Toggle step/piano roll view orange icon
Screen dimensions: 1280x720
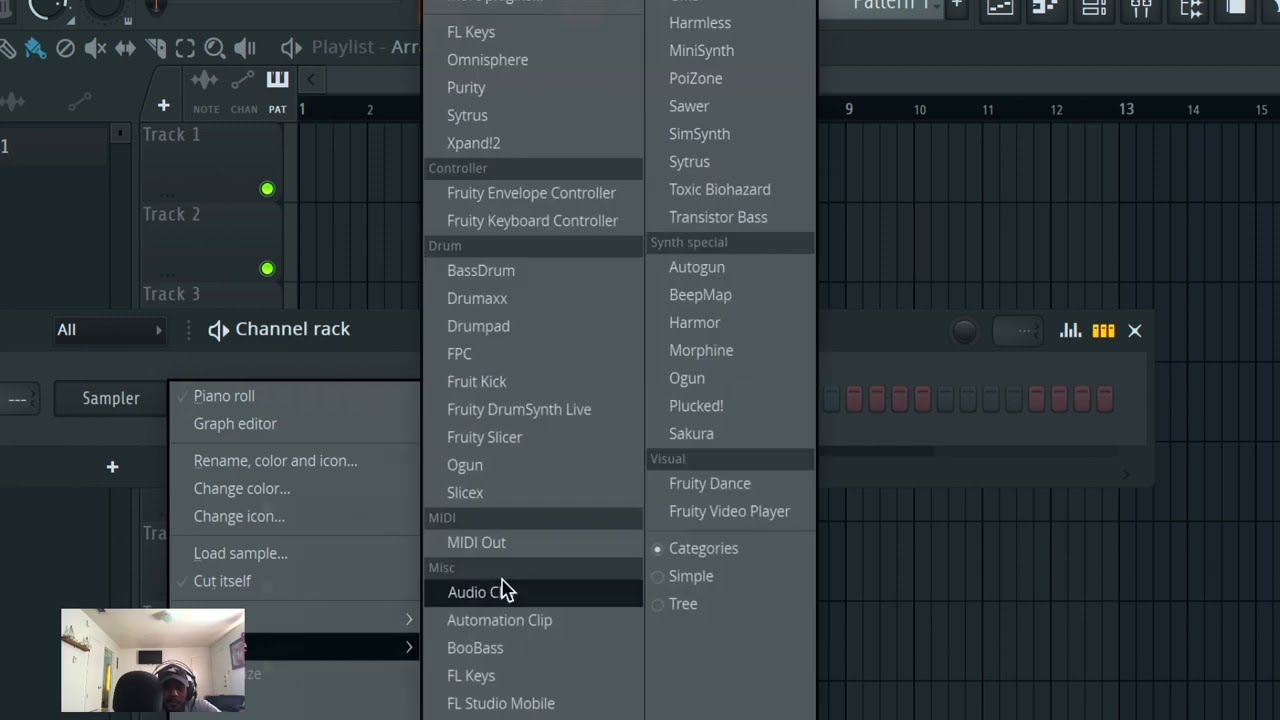1103,331
